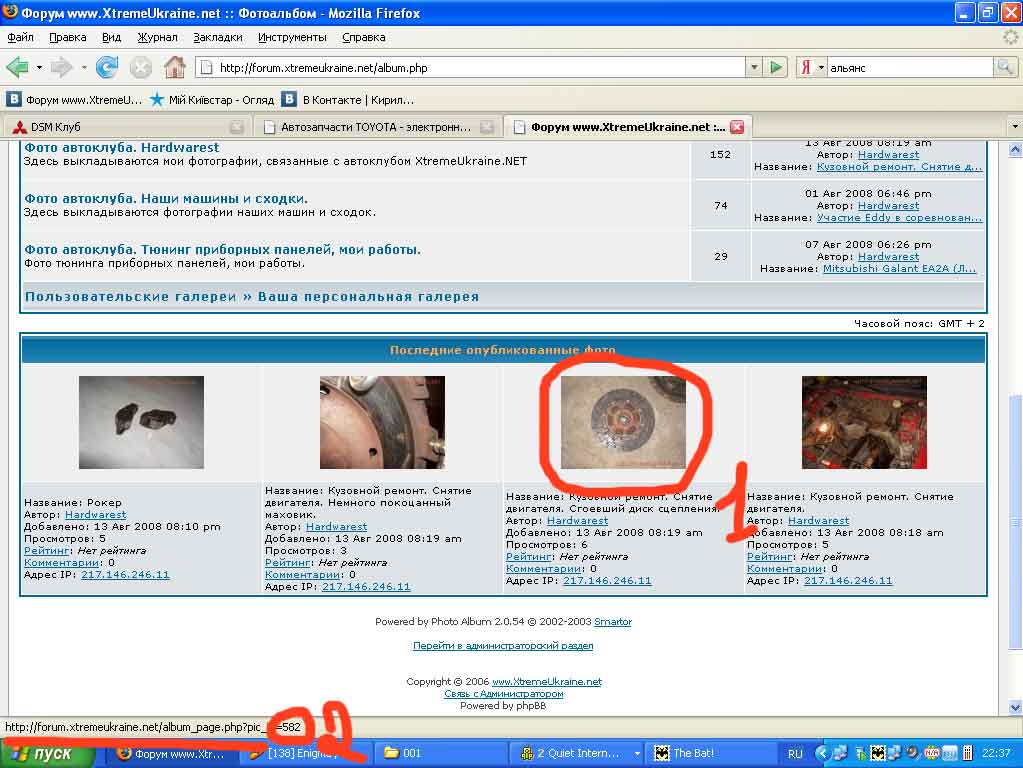Open the Фото автоклуба. Hardwarest gallery link
The width and height of the screenshot is (1023, 768).
pyautogui.click(x=122, y=147)
